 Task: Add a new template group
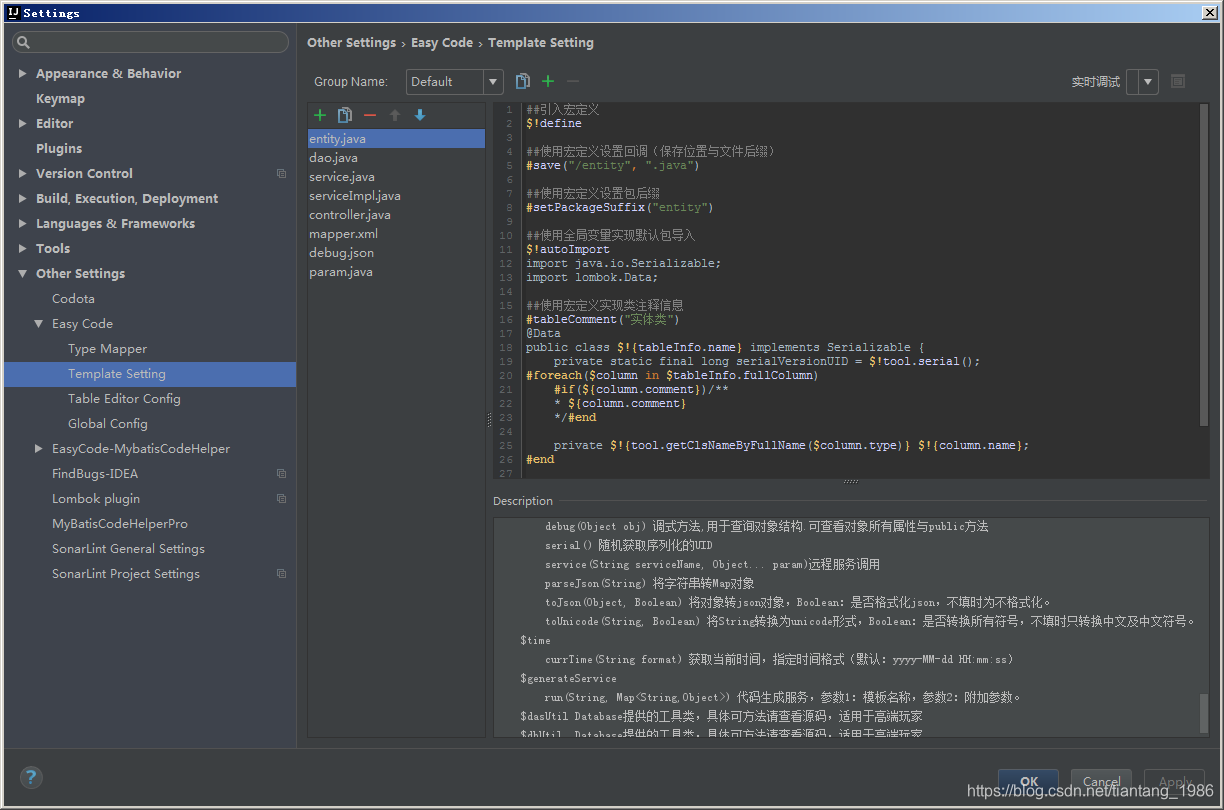[548, 81]
